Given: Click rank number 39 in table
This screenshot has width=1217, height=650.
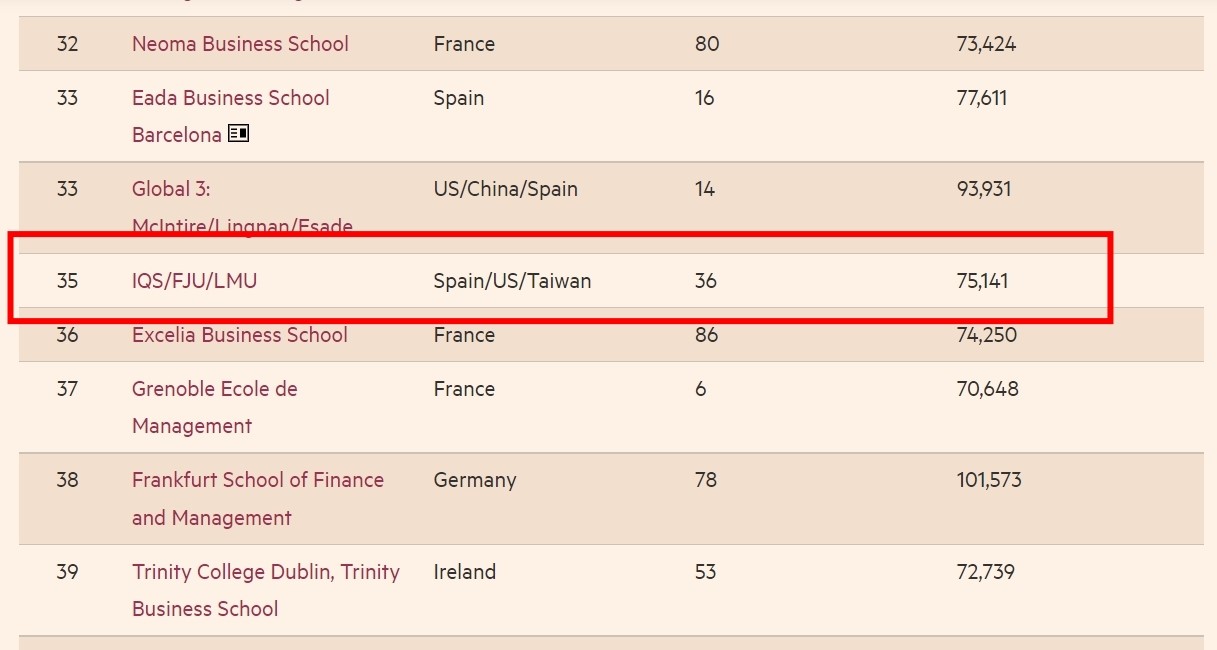Looking at the screenshot, I should click(67, 572).
